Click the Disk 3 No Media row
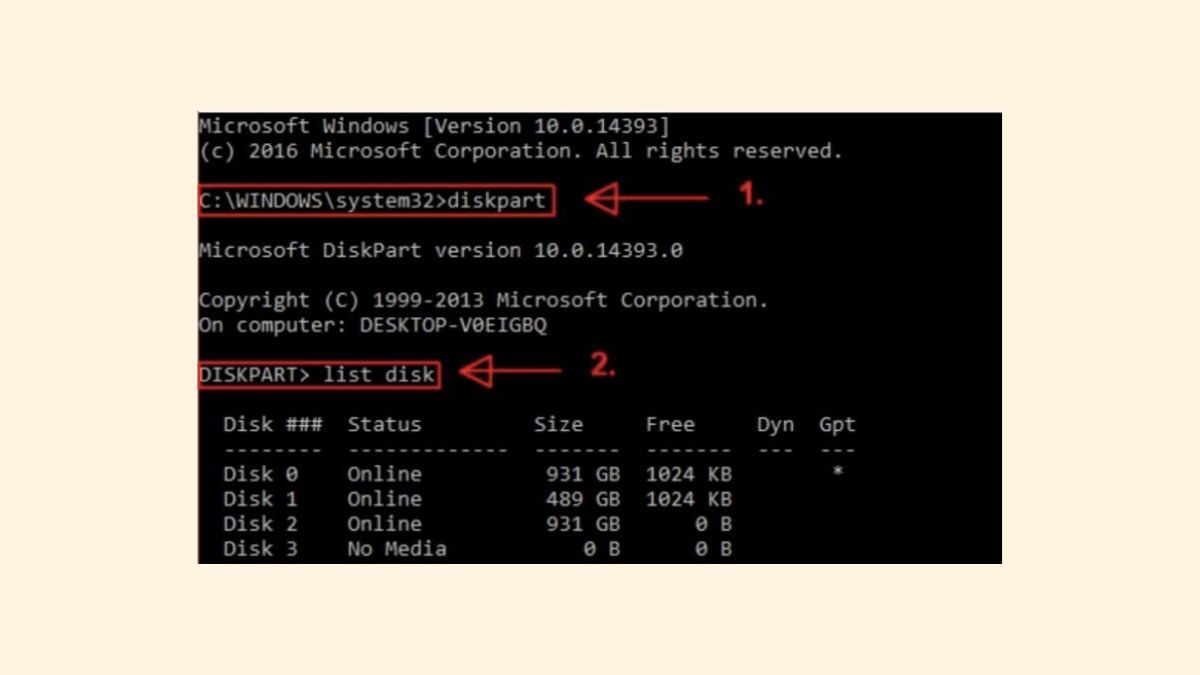This screenshot has width=1200, height=675. pyautogui.click(x=477, y=549)
